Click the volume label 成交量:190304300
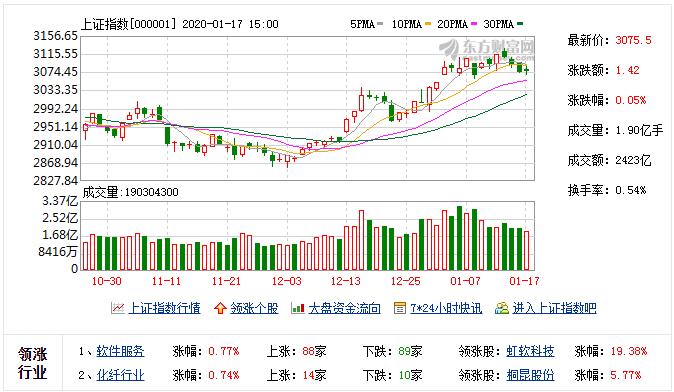The width and height of the screenshot is (674, 392). click(x=131, y=192)
